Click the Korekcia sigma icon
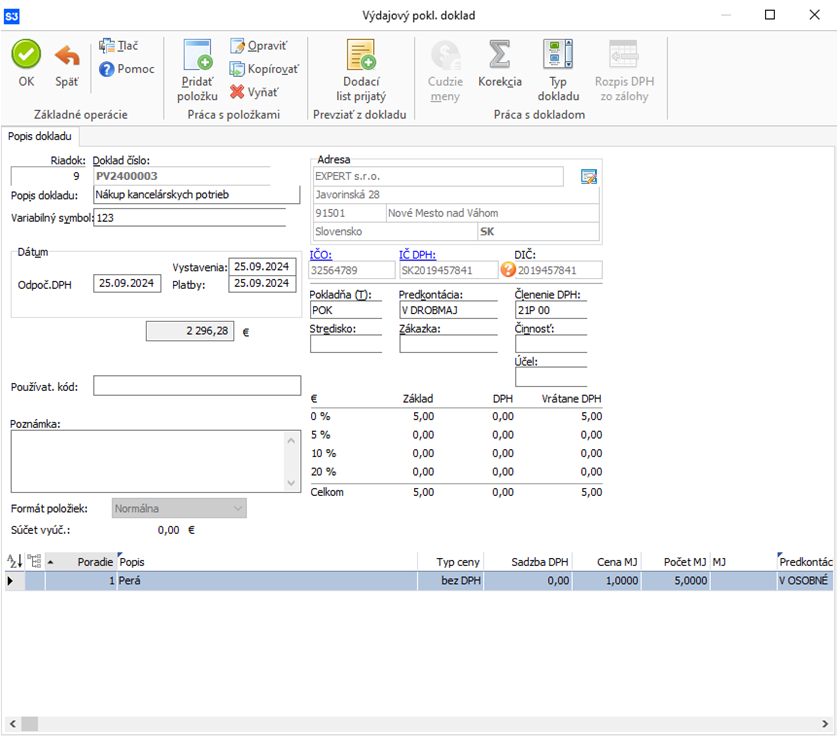 pyautogui.click(x=500, y=55)
